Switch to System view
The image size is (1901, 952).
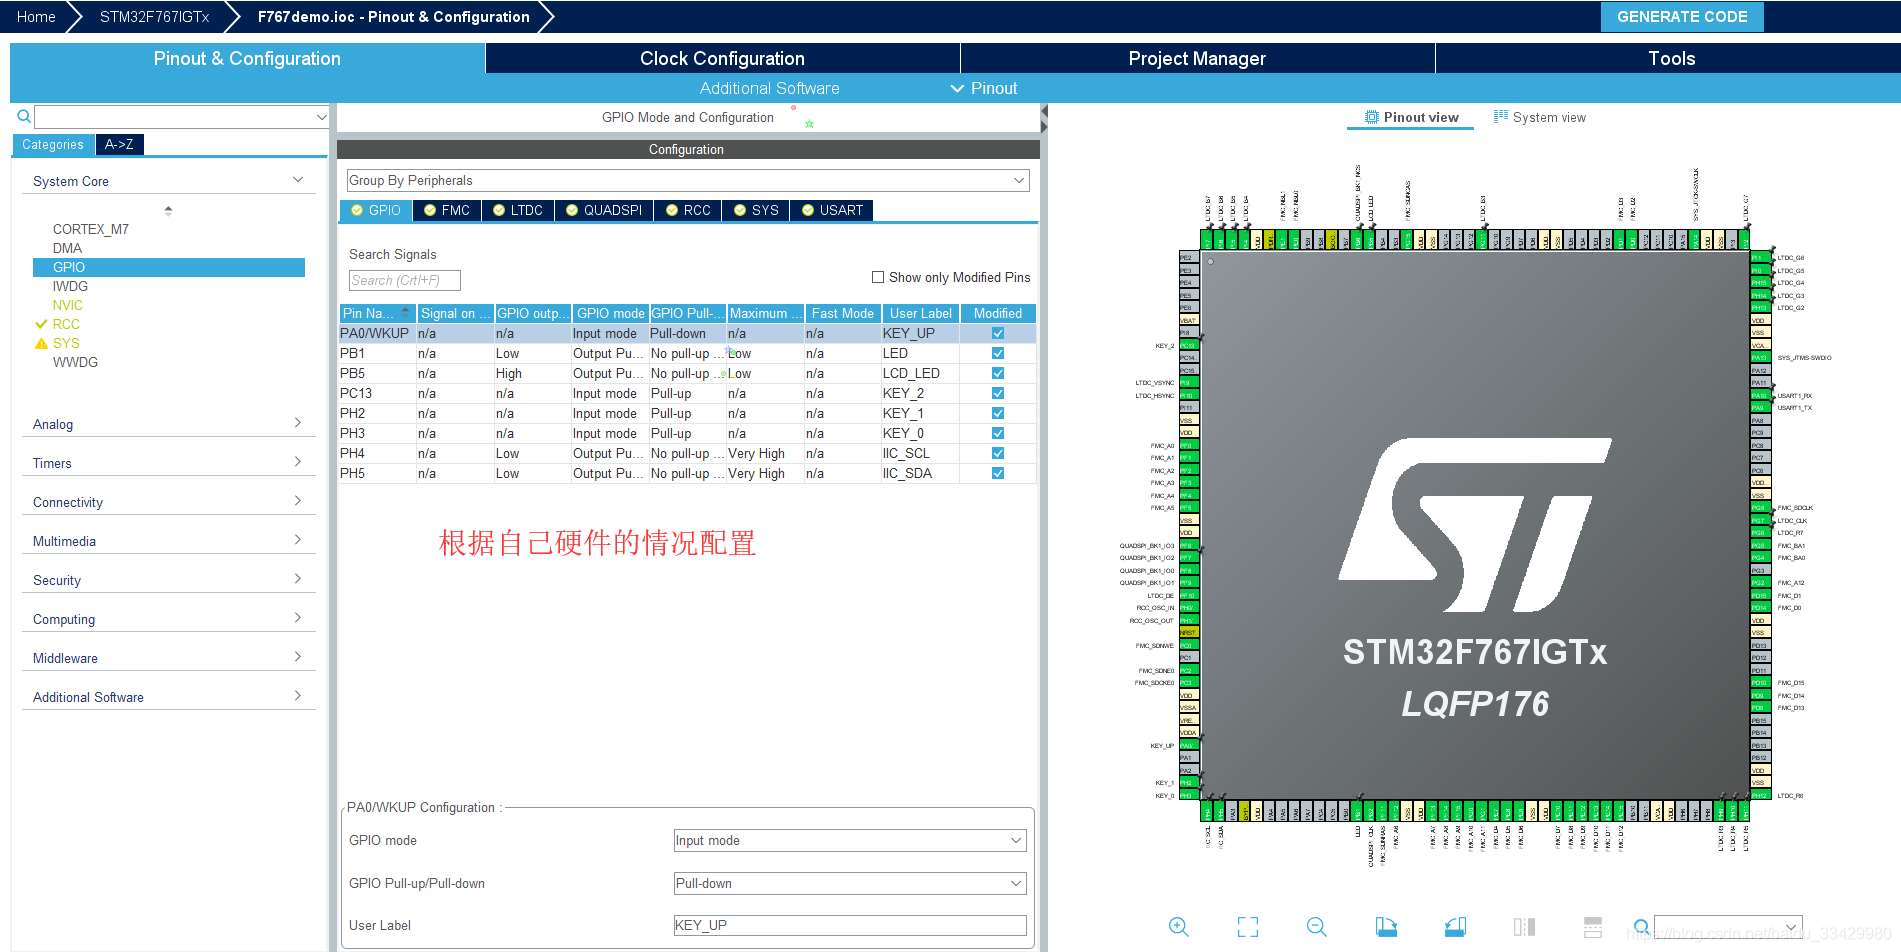(1540, 117)
